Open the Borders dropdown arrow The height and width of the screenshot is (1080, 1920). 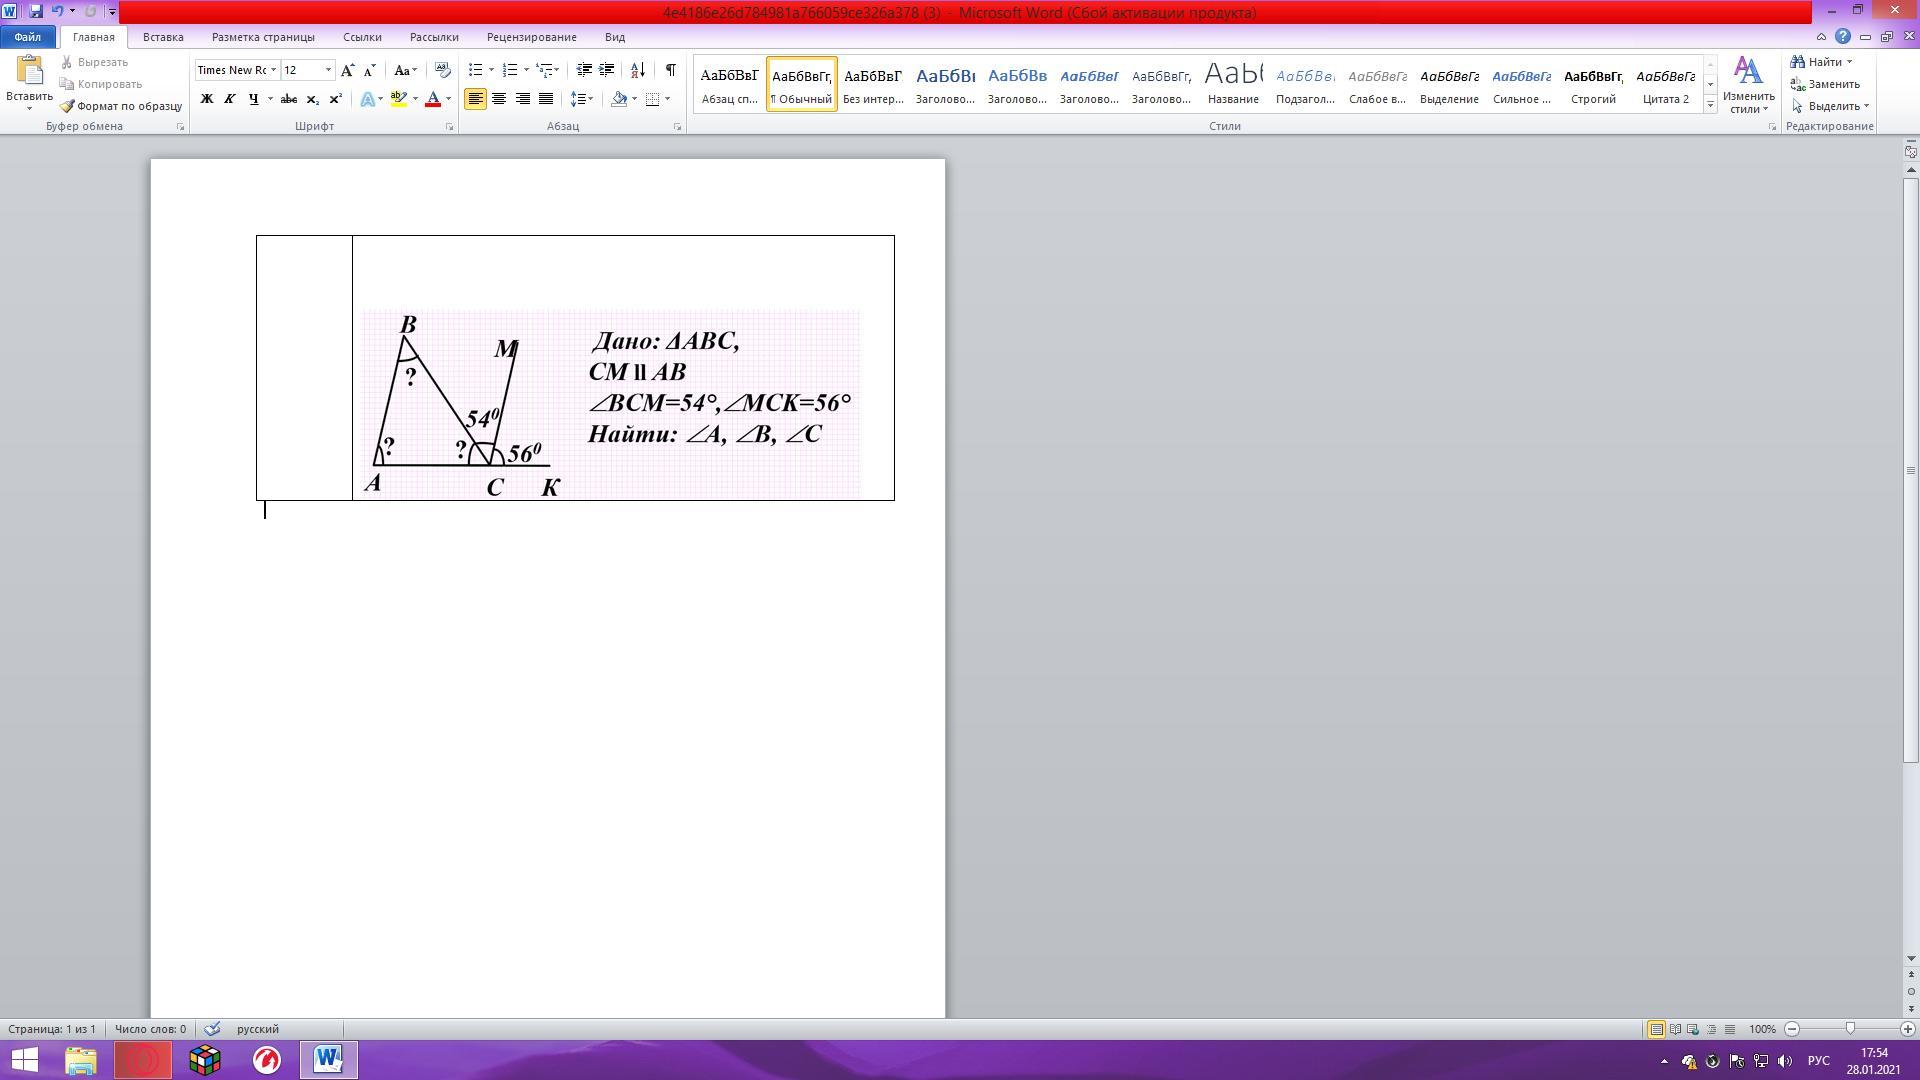tap(668, 99)
